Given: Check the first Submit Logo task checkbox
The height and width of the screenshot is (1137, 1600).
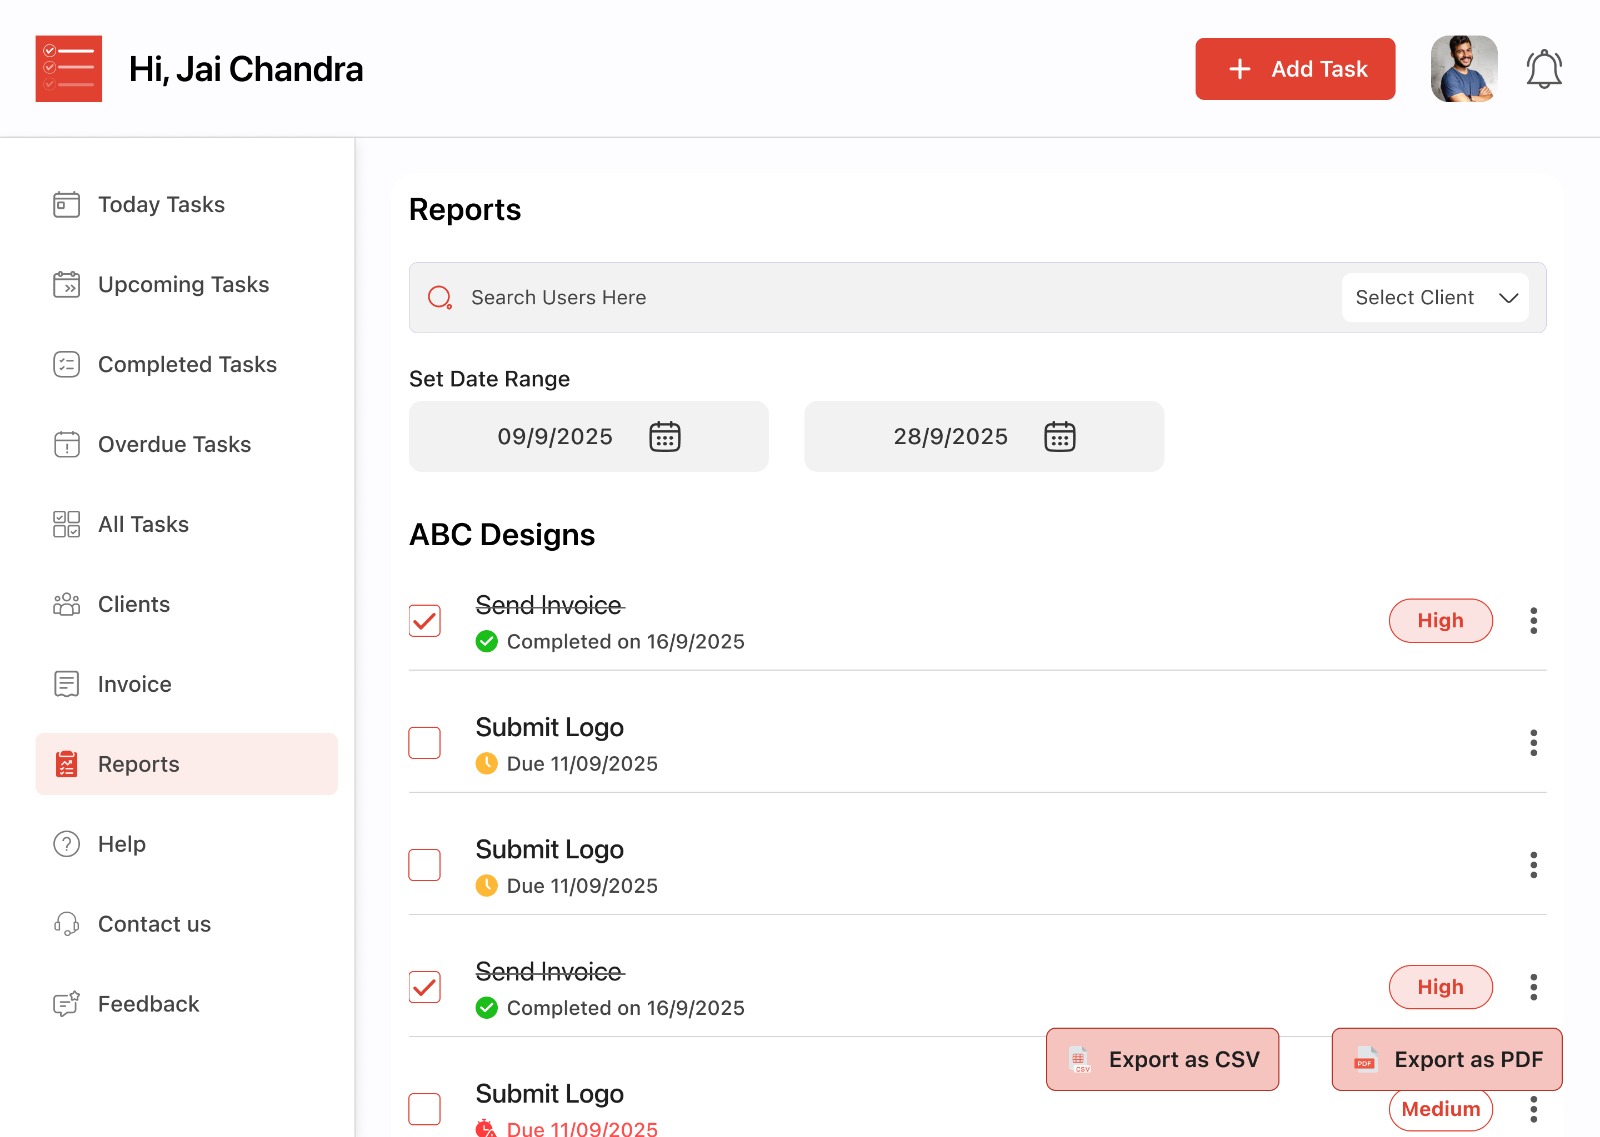Looking at the screenshot, I should pyautogui.click(x=424, y=743).
